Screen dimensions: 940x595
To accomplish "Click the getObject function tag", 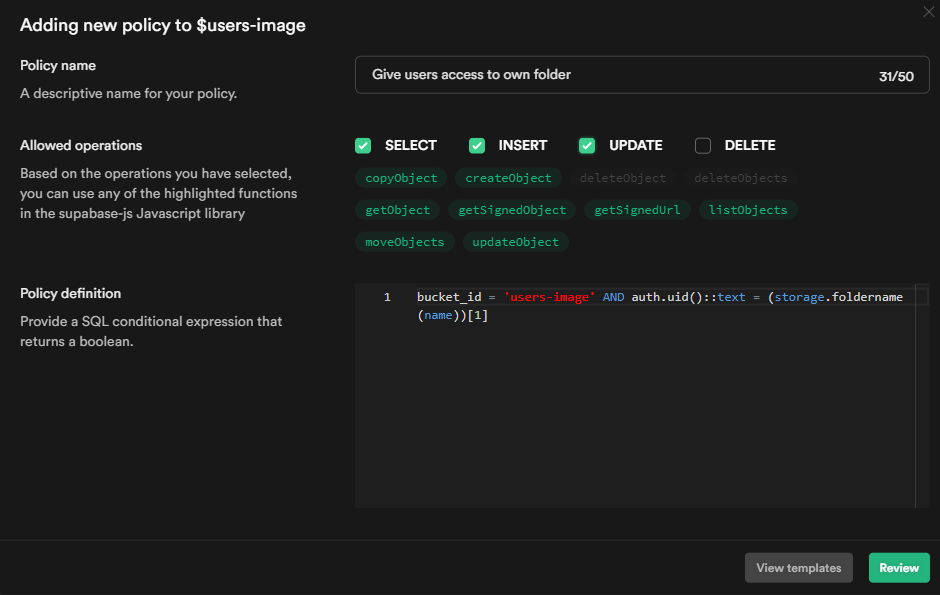I will click(x=397, y=210).
